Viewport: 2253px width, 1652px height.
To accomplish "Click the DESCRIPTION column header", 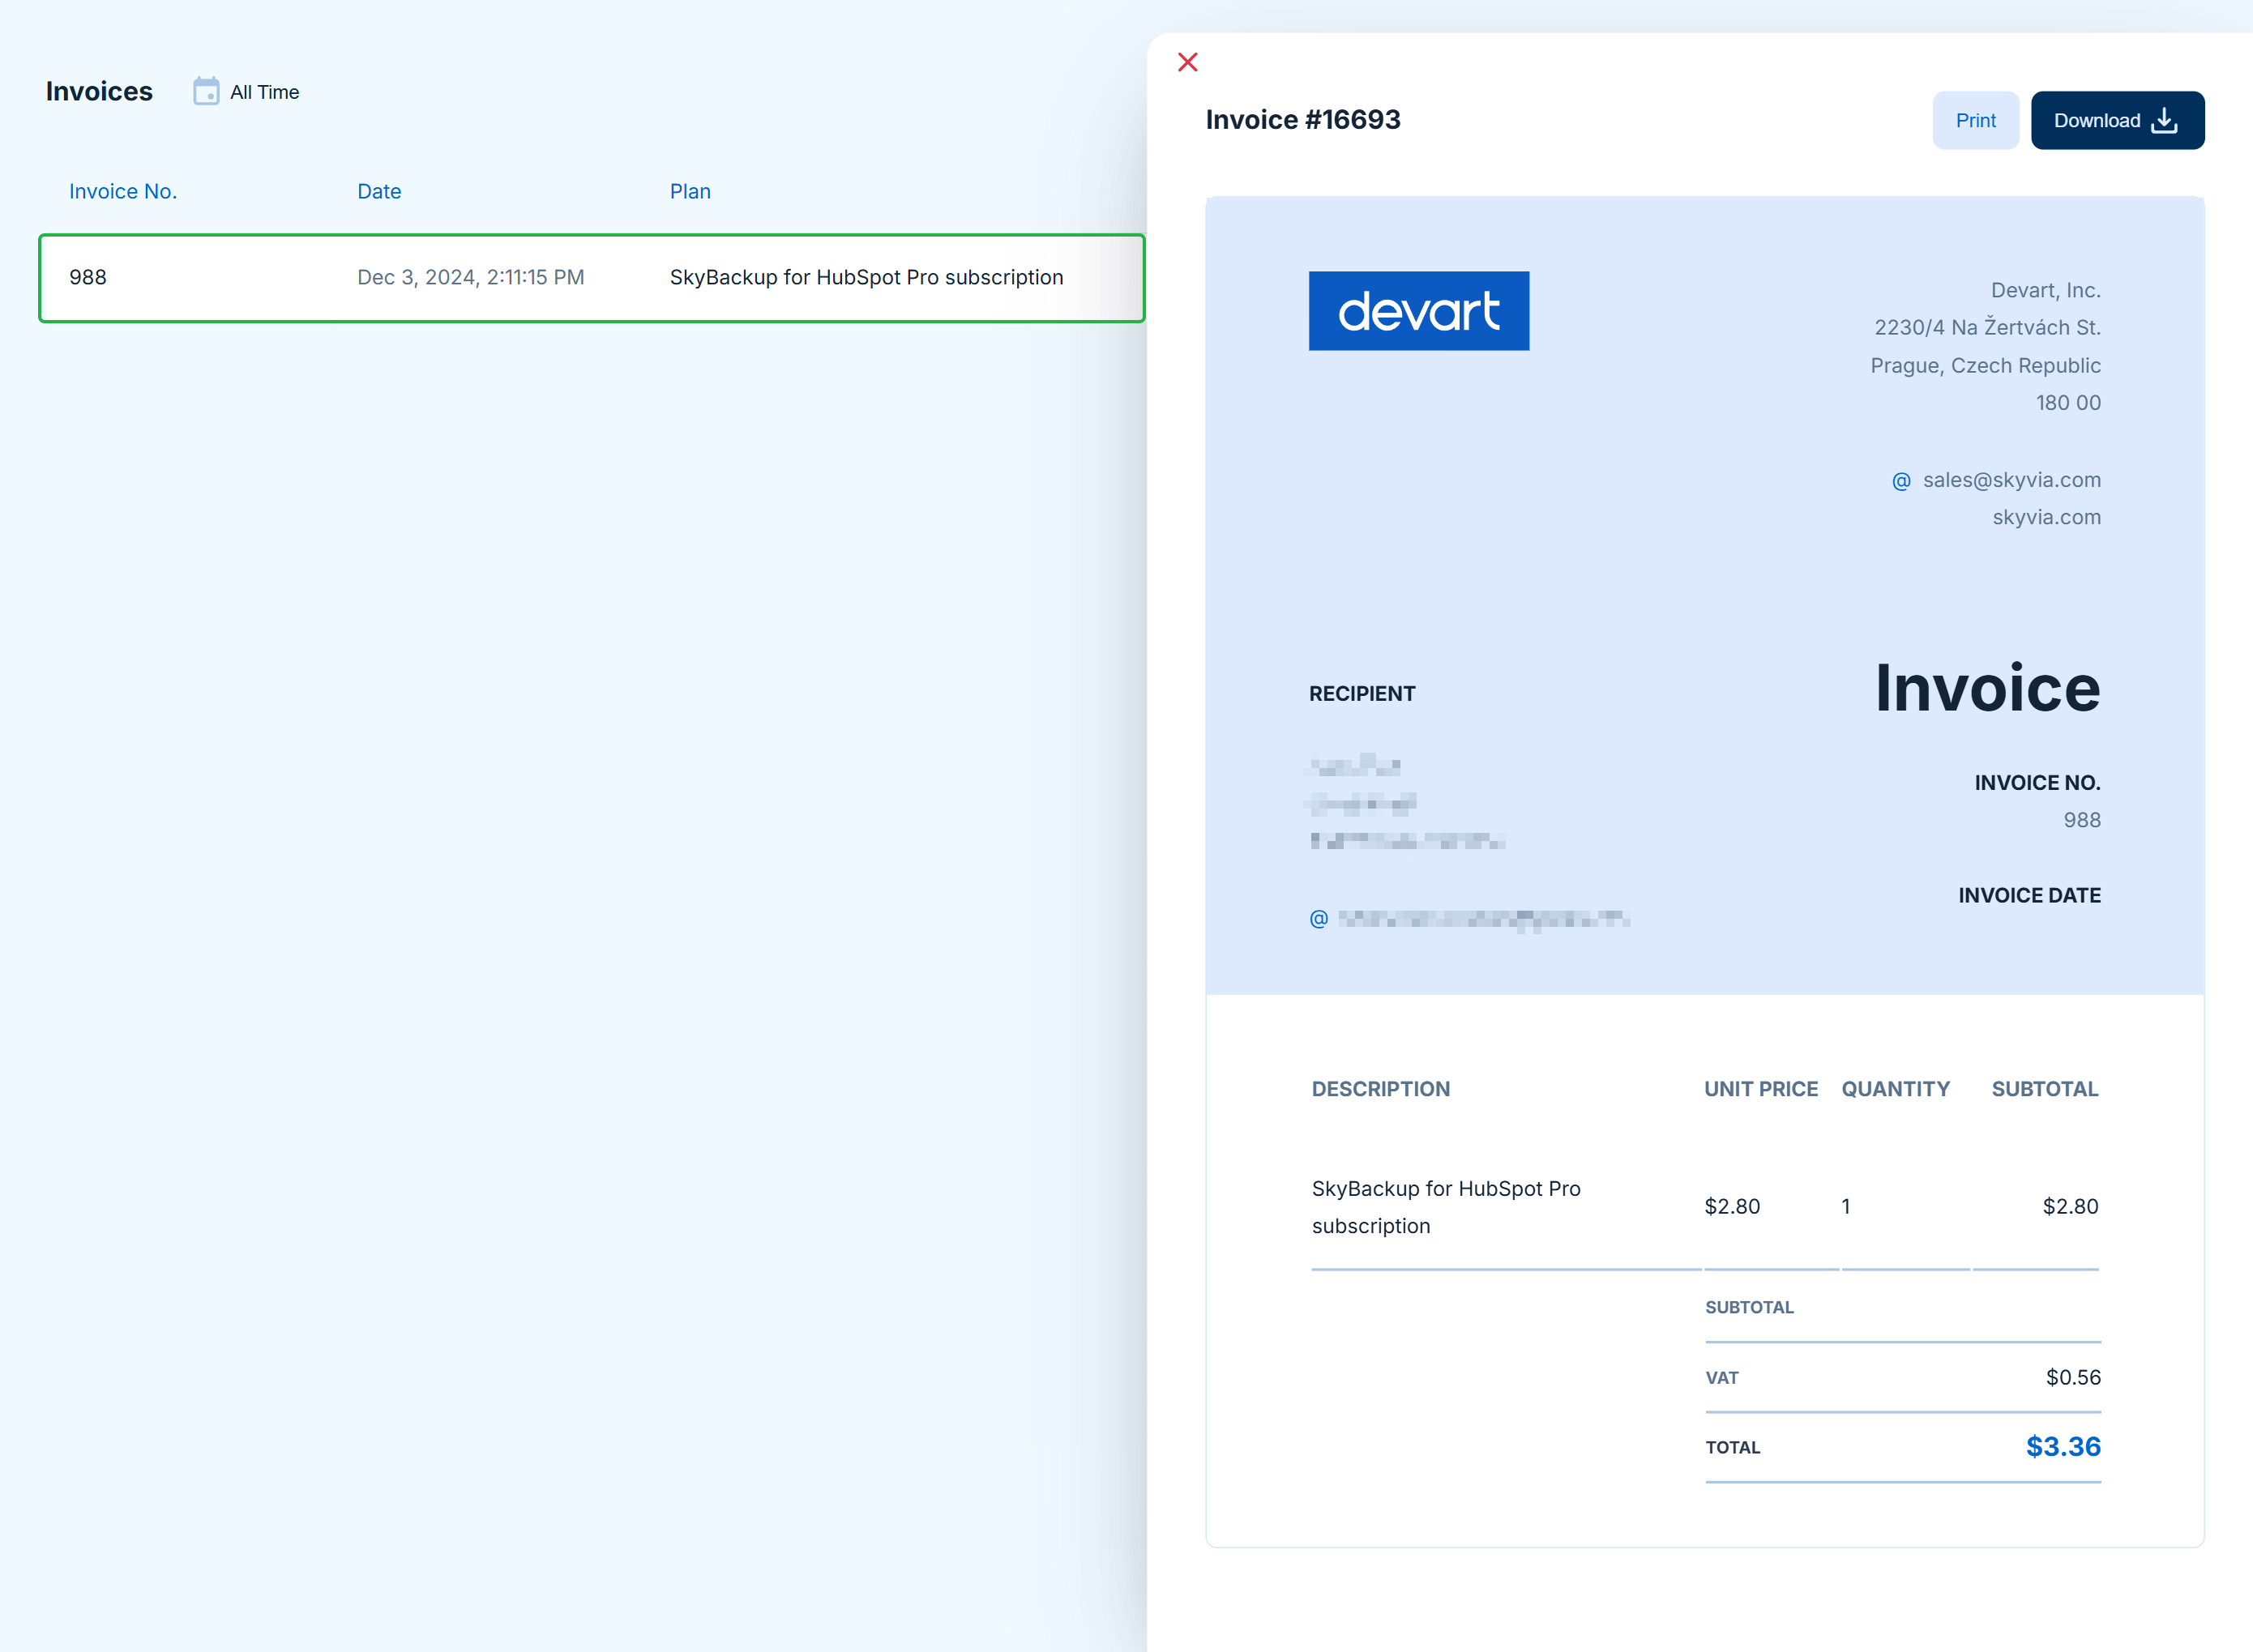I will coord(1380,1089).
